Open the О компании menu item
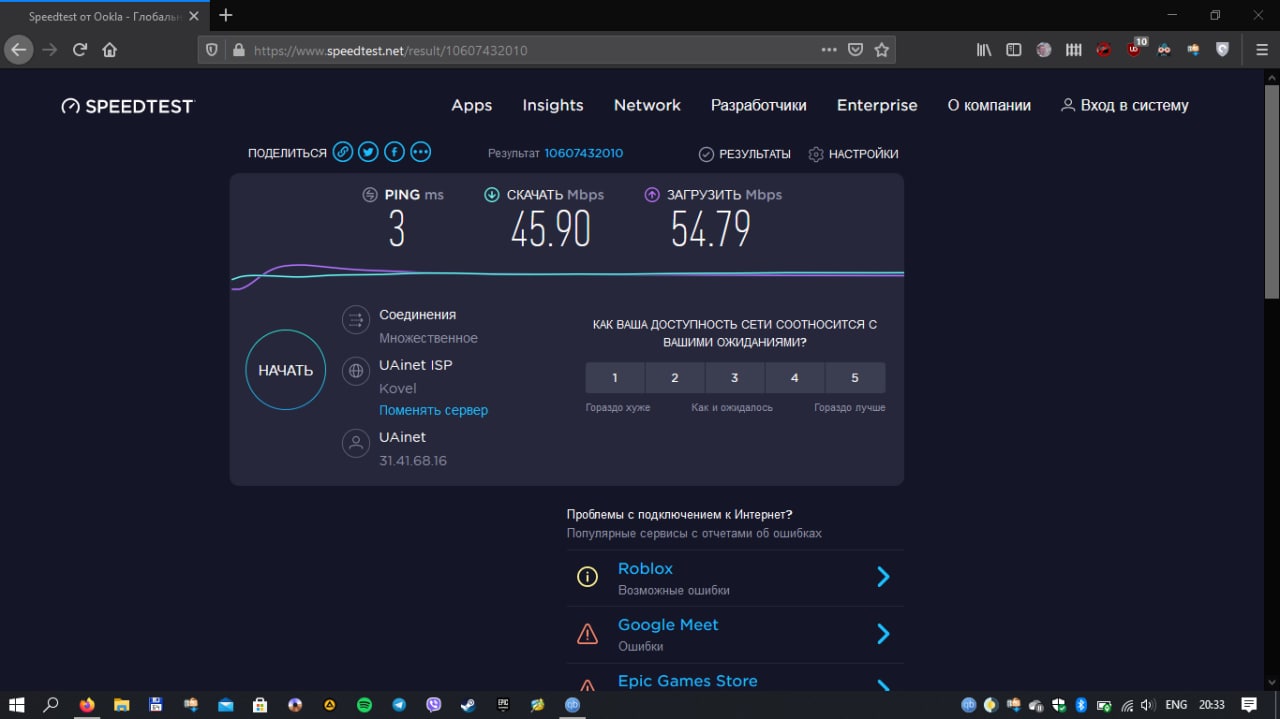Screen dimensions: 1280x719 tap(989, 105)
